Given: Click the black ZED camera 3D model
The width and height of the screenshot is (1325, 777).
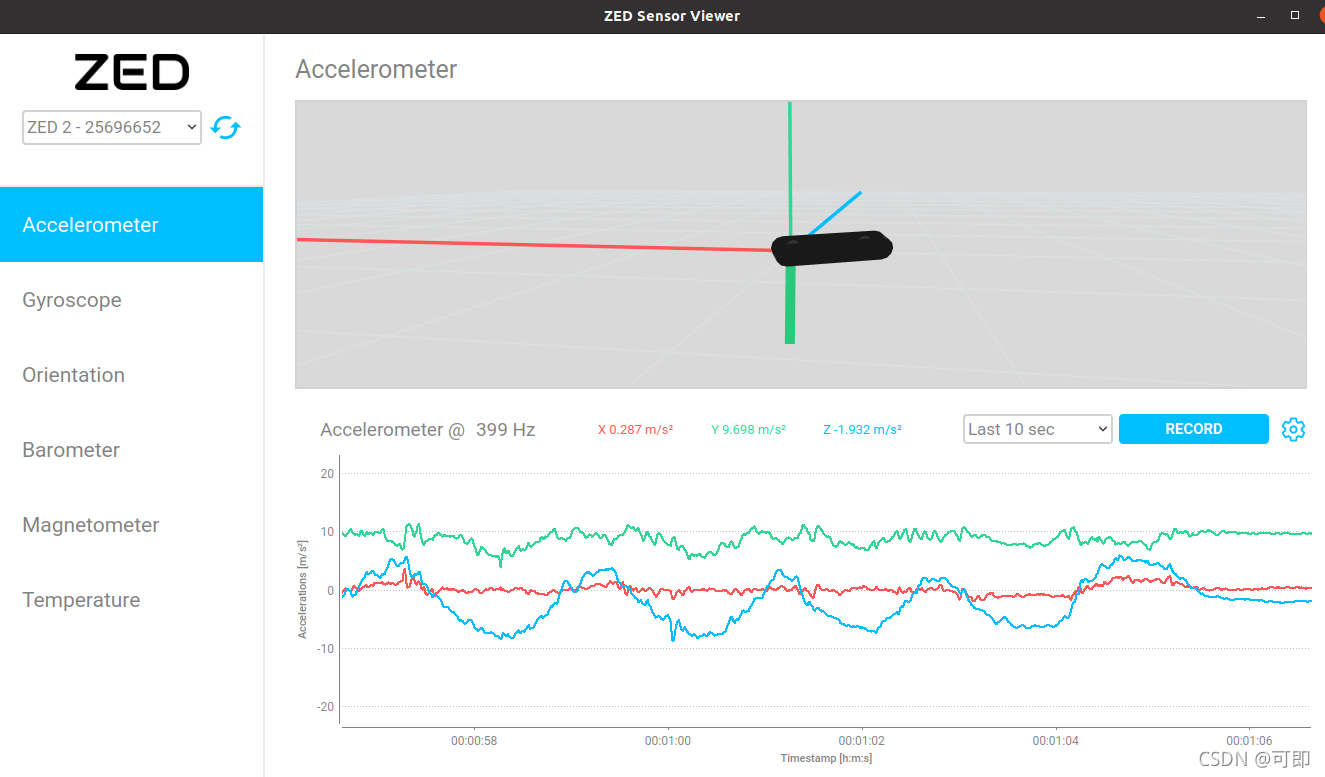Looking at the screenshot, I should [x=832, y=247].
